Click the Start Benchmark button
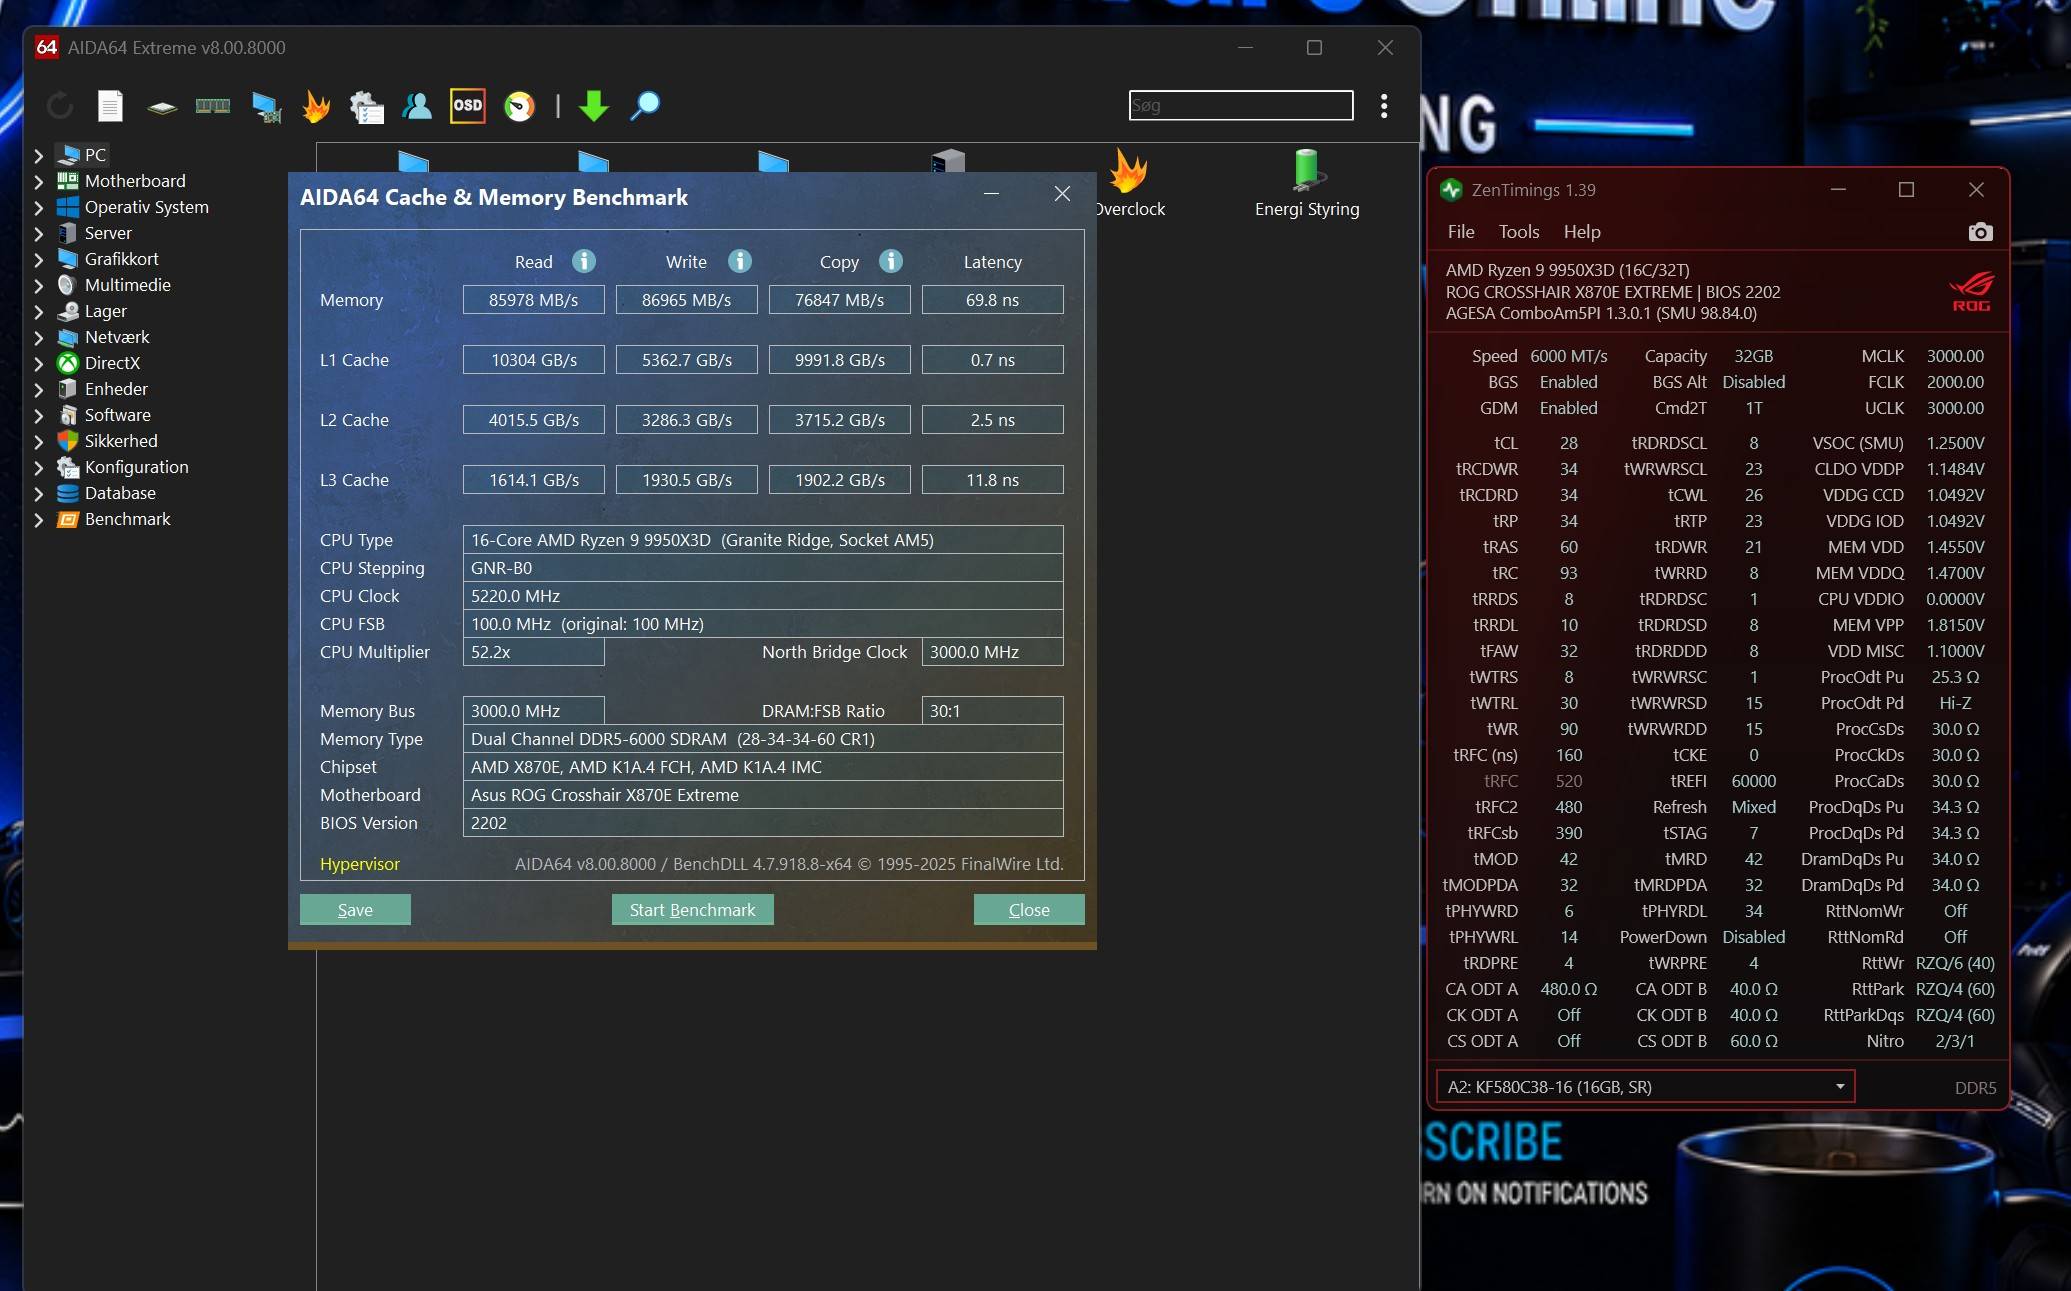The image size is (2071, 1291). click(x=692, y=910)
